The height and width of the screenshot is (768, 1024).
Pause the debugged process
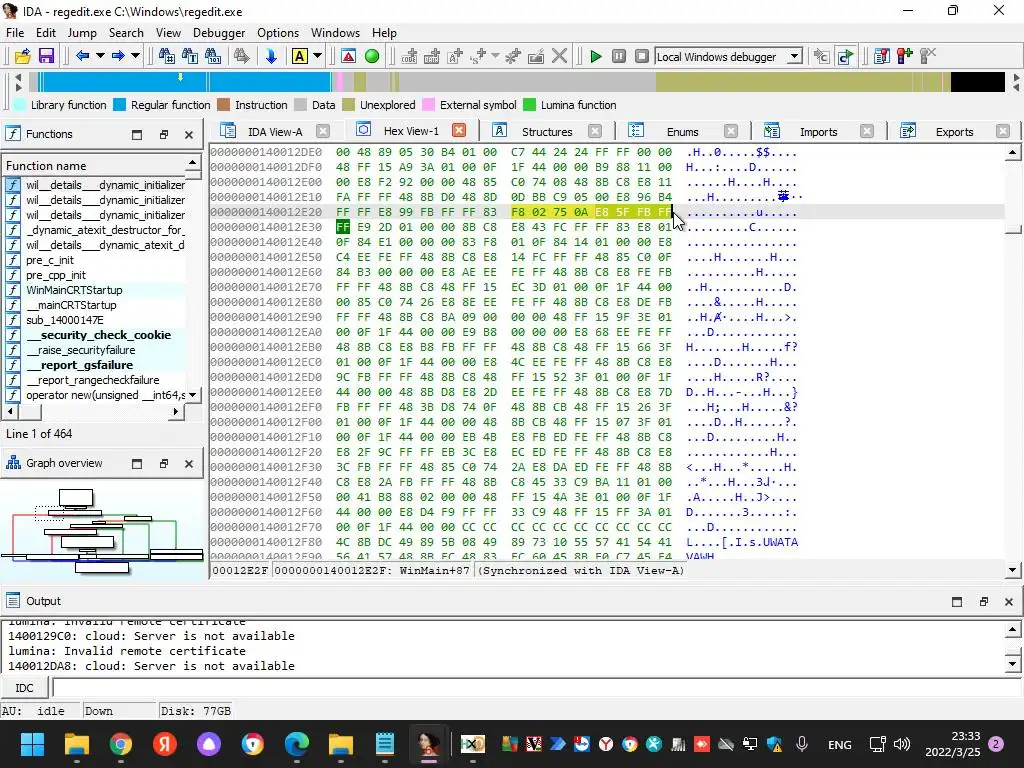pos(619,56)
